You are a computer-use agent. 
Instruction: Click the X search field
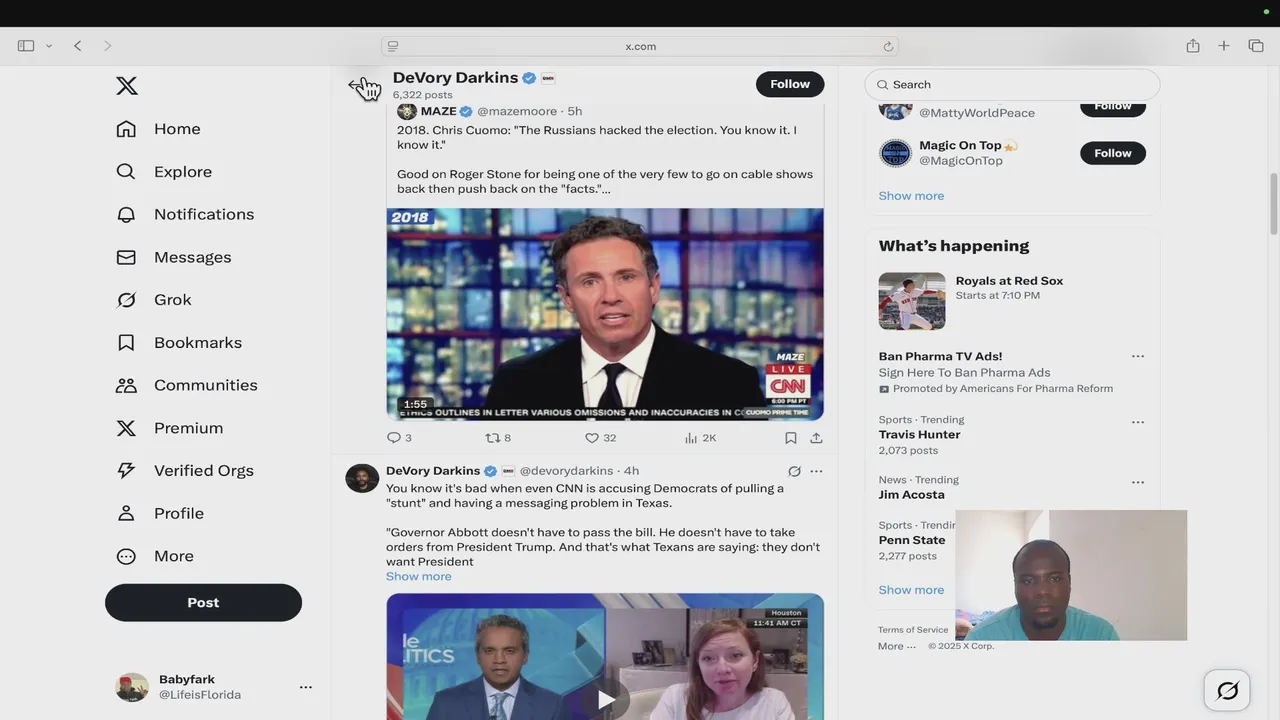tap(1012, 85)
